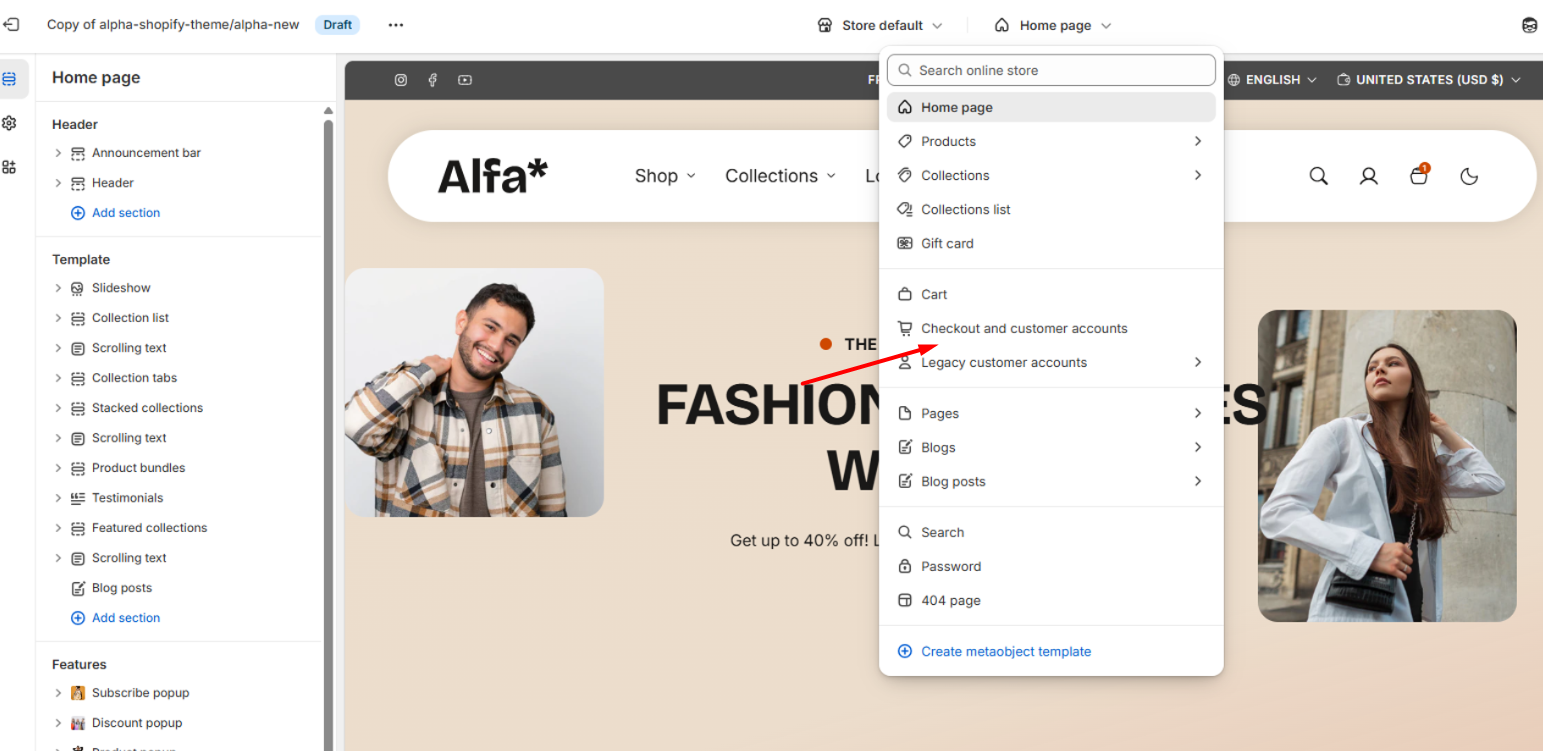
Task: Click the avatar icon at top right
Action: click(x=1529, y=25)
